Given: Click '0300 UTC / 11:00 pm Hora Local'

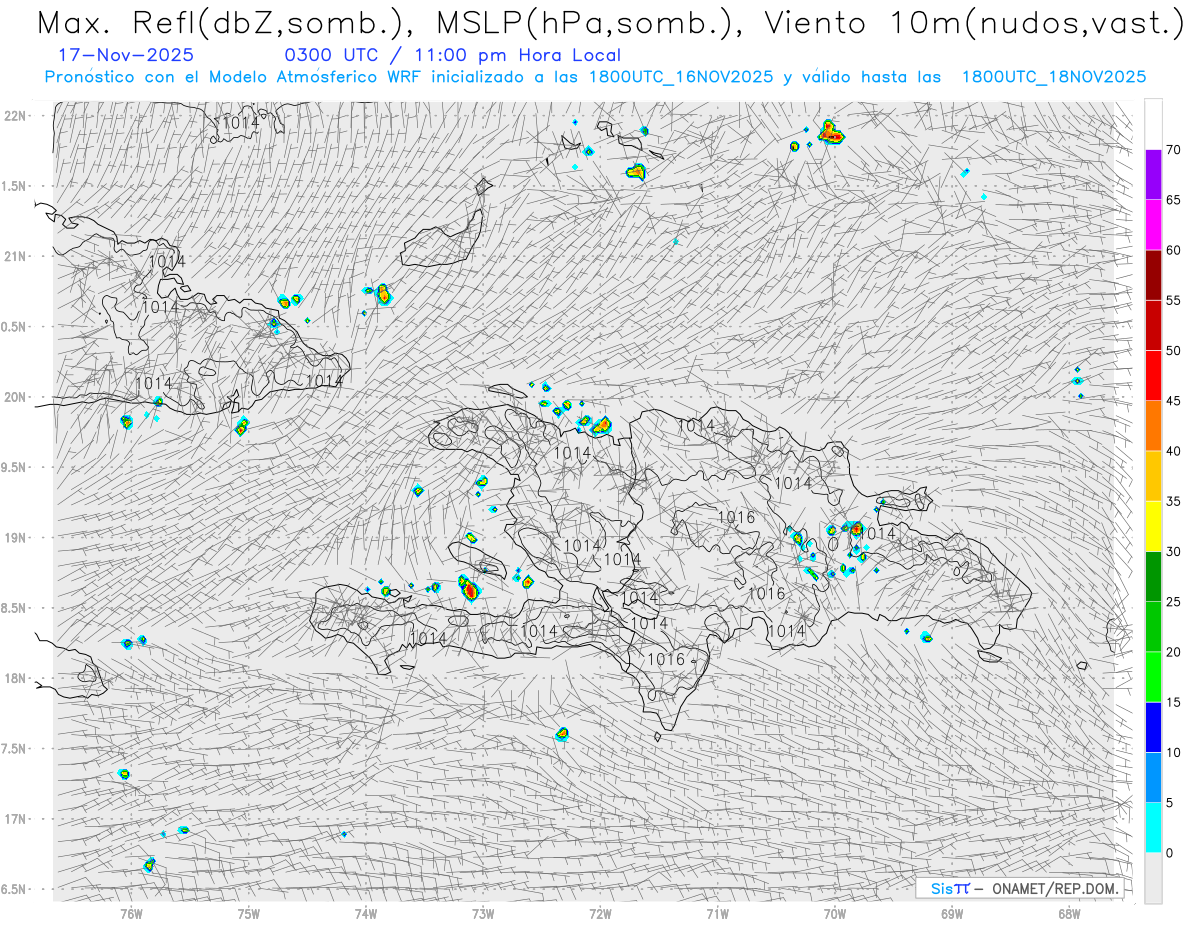Looking at the screenshot, I should tap(453, 55).
